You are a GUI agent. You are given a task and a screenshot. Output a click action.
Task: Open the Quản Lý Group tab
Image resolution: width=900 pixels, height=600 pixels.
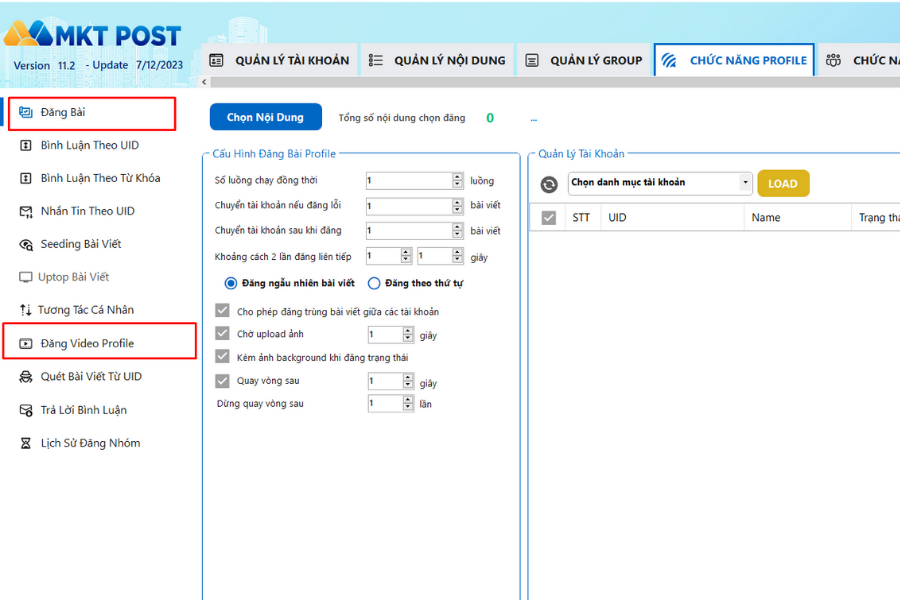584,60
